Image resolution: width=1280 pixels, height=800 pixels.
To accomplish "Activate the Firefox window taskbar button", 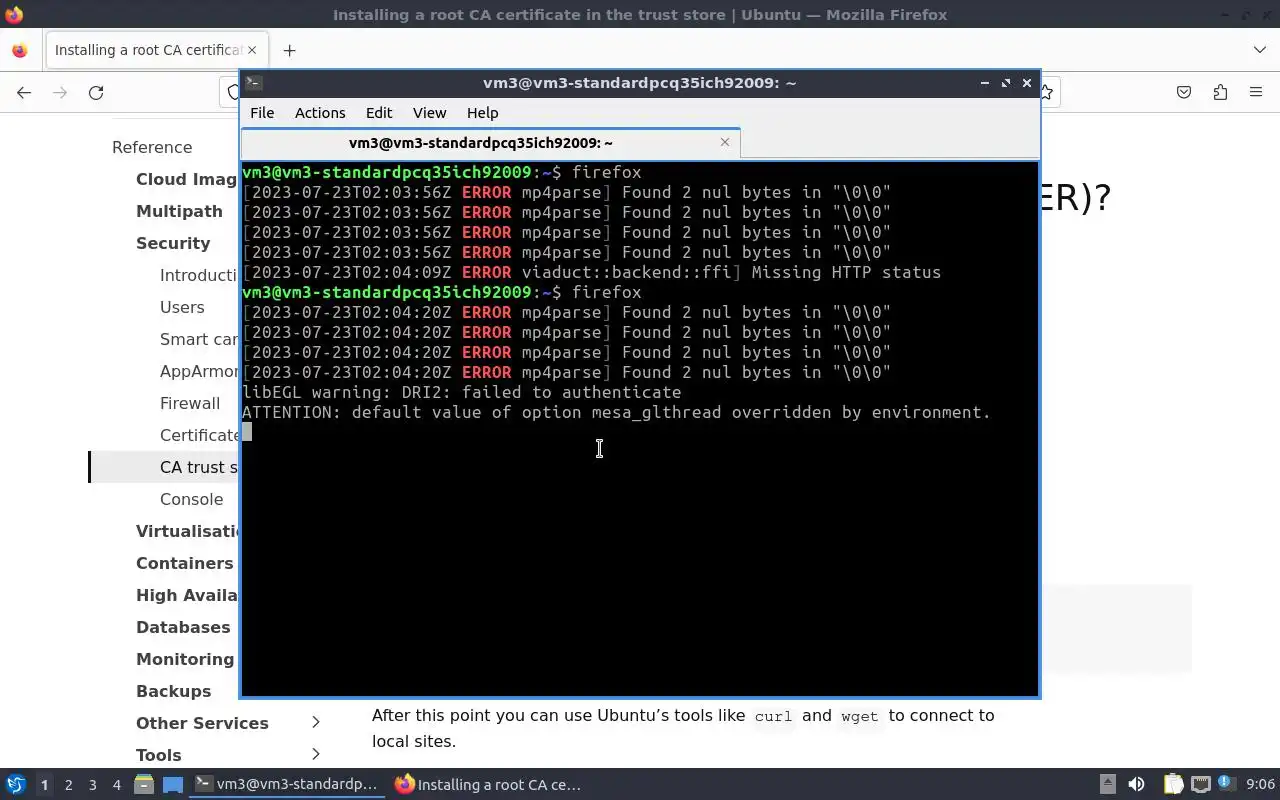I will 488,785.
